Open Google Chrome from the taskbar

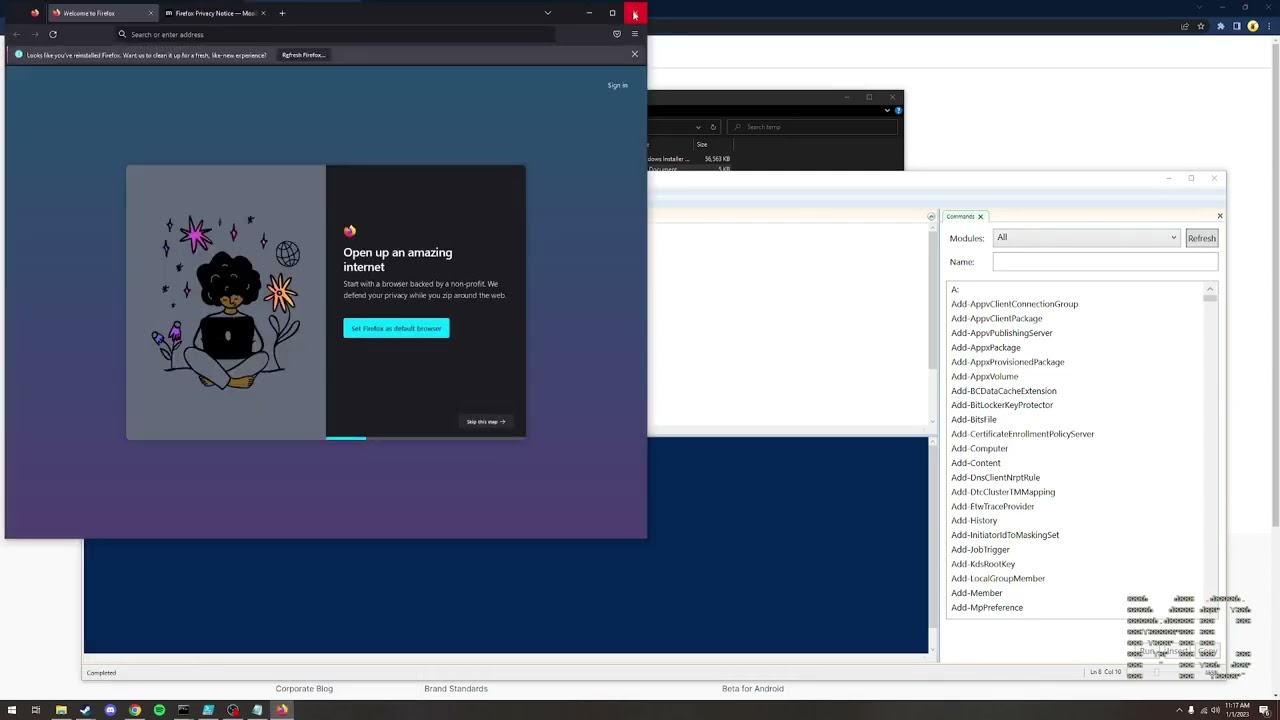[x=135, y=710]
